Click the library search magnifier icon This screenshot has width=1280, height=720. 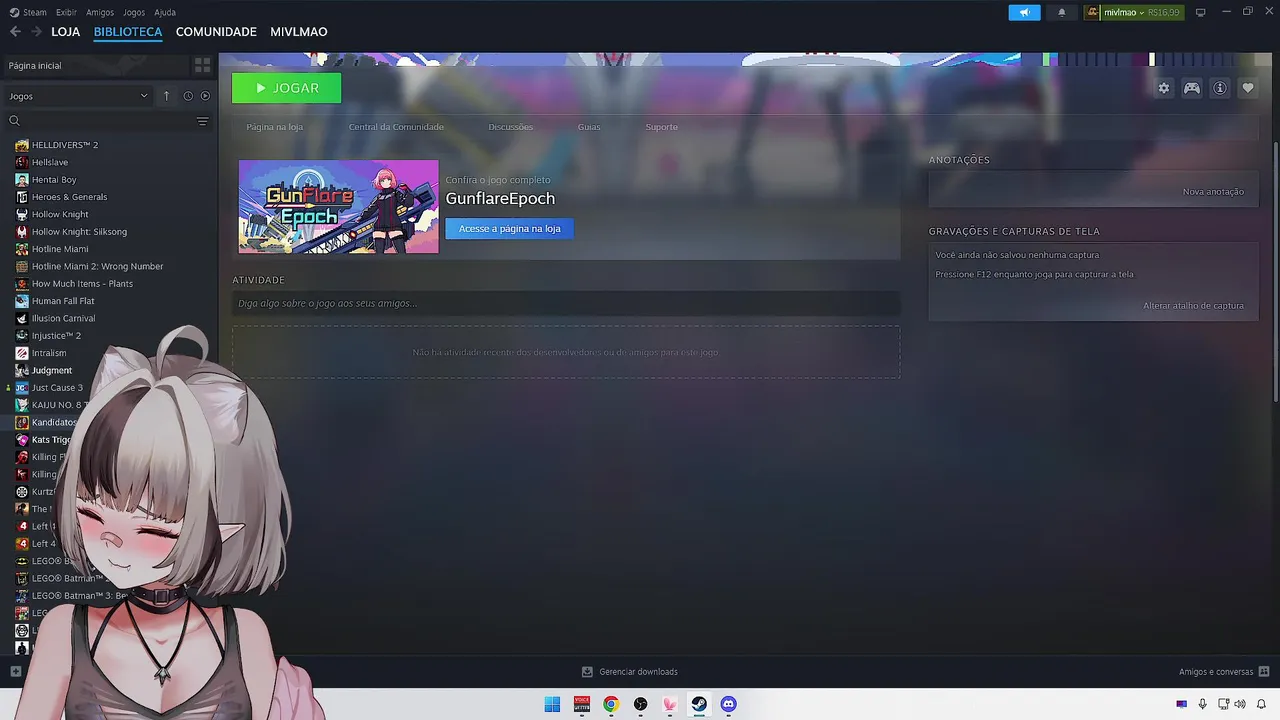pyautogui.click(x=14, y=121)
